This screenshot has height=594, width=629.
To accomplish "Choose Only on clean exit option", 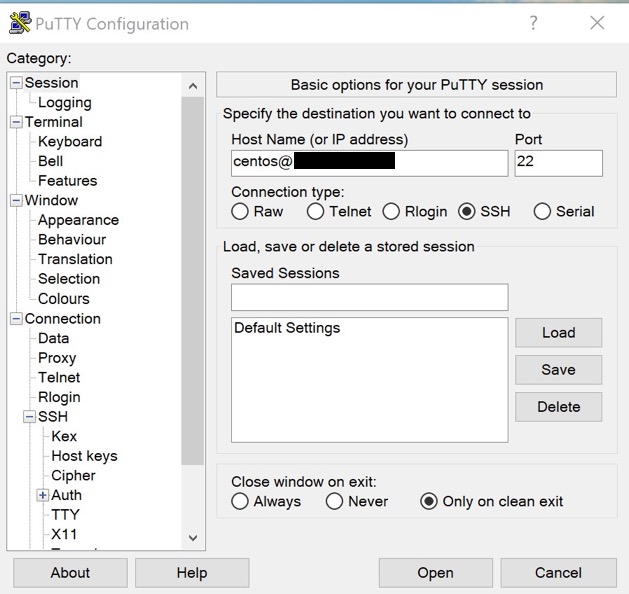I will (x=429, y=501).
